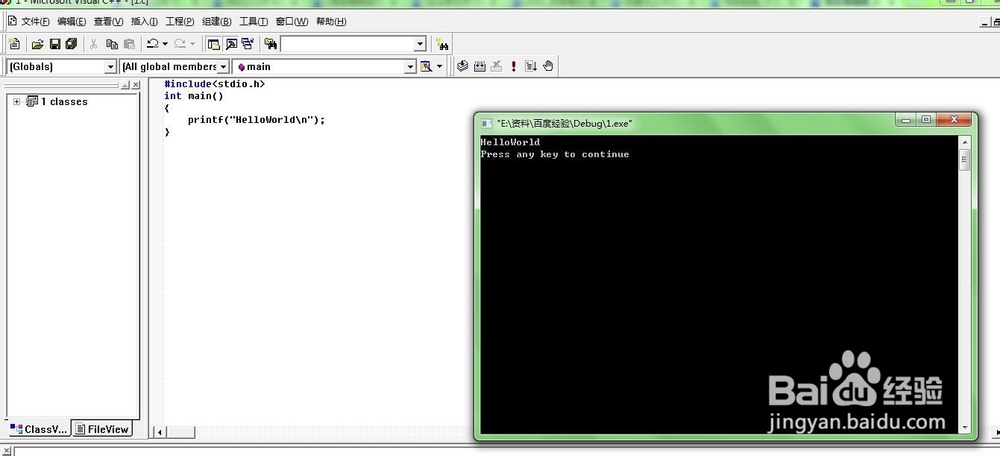Screen dimensions: 1000x456
Task: Close the 1.exe console window
Action: (x=955, y=119)
